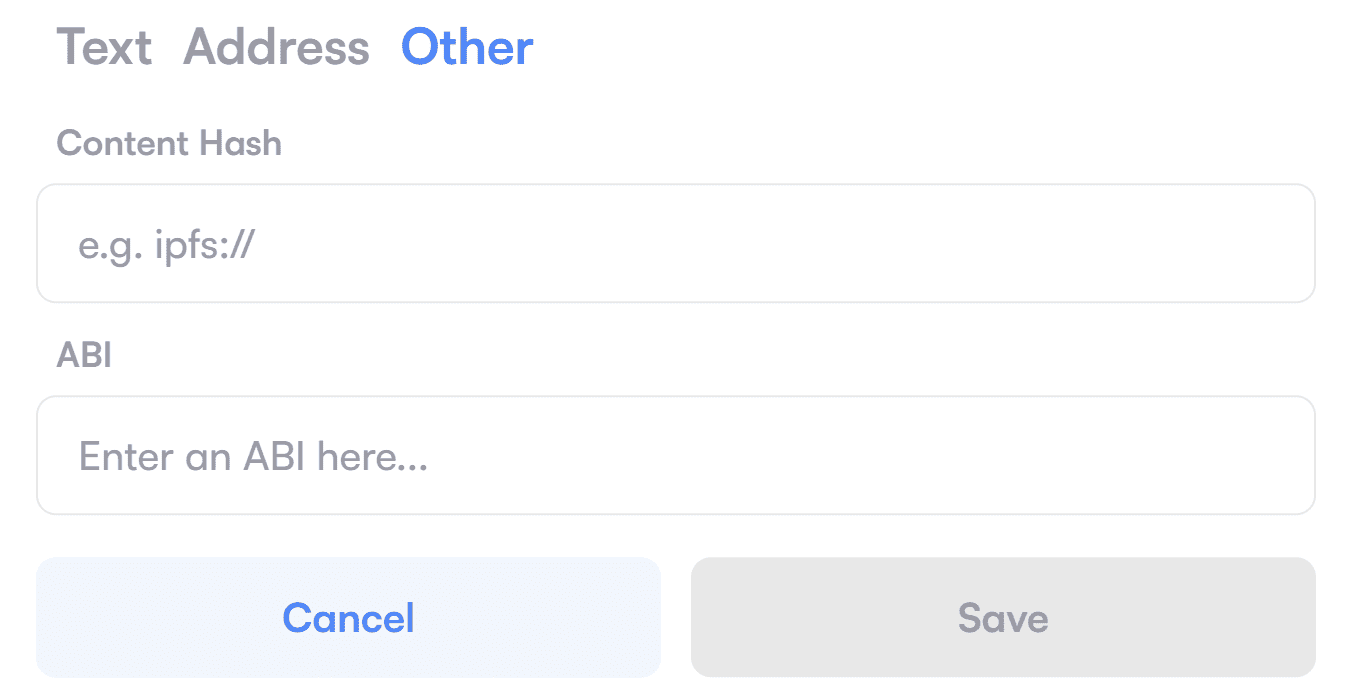The width and height of the screenshot is (1348, 700).
Task: Save the record changes
Action: 1003,617
